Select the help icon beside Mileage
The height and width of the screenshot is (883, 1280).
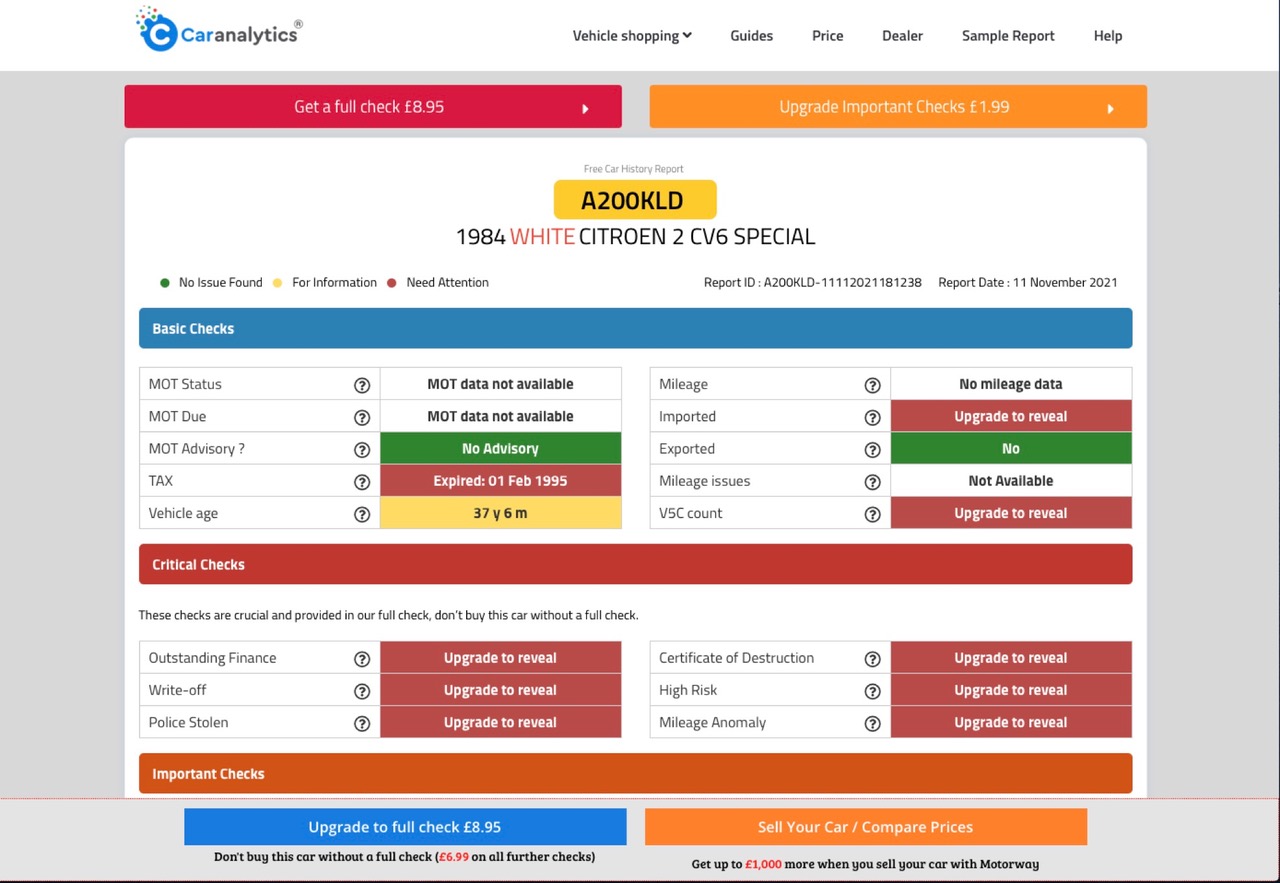pyautogui.click(x=872, y=385)
